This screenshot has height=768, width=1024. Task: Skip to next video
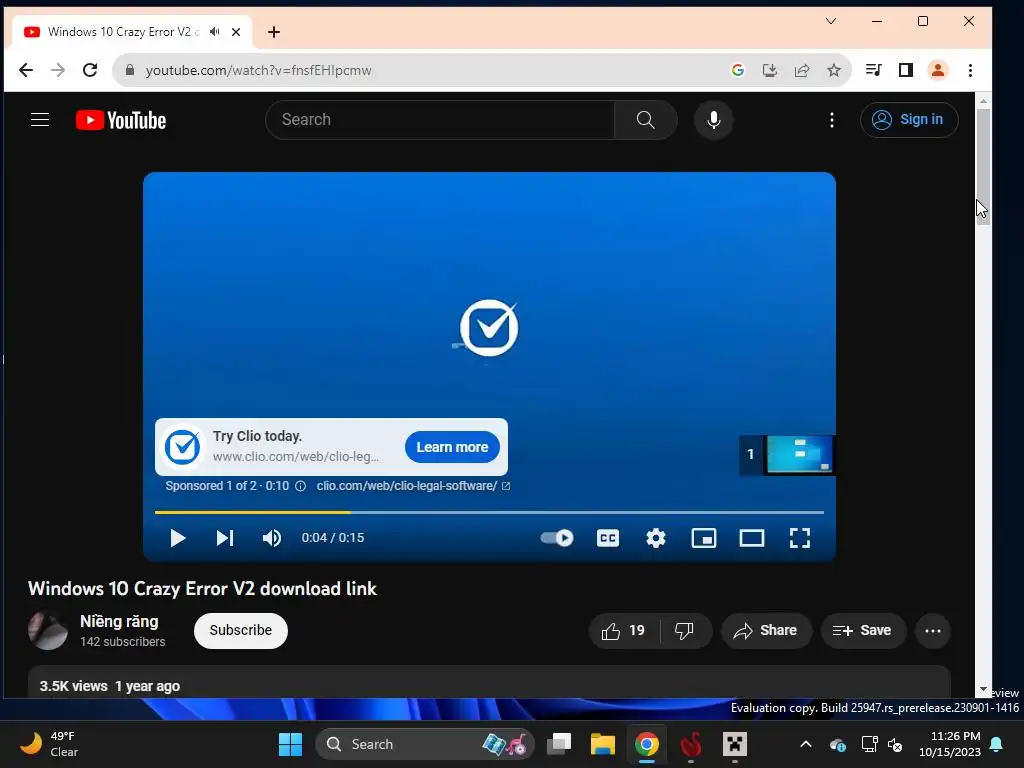[225, 538]
